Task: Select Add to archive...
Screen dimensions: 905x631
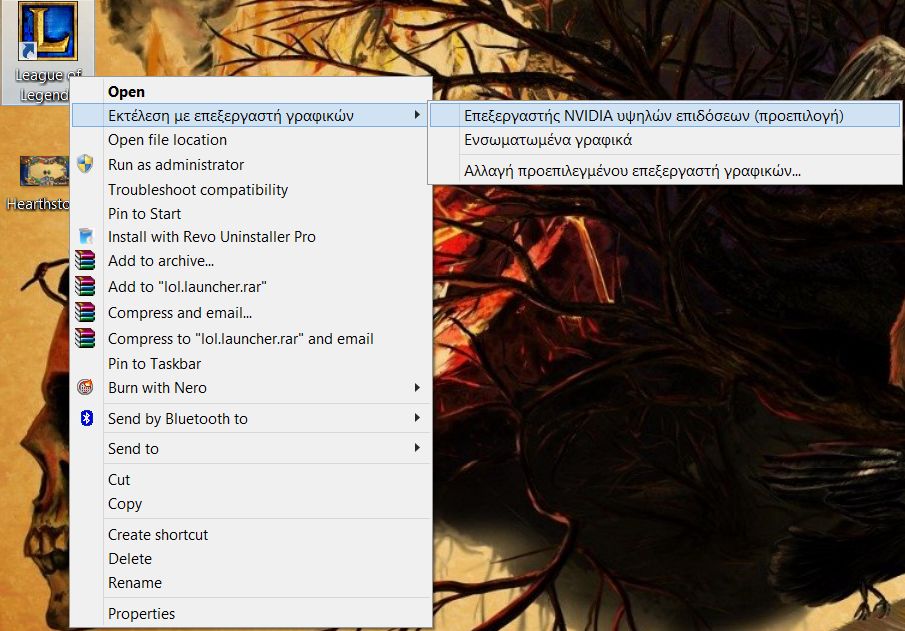Action: pyautogui.click(x=251, y=261)
